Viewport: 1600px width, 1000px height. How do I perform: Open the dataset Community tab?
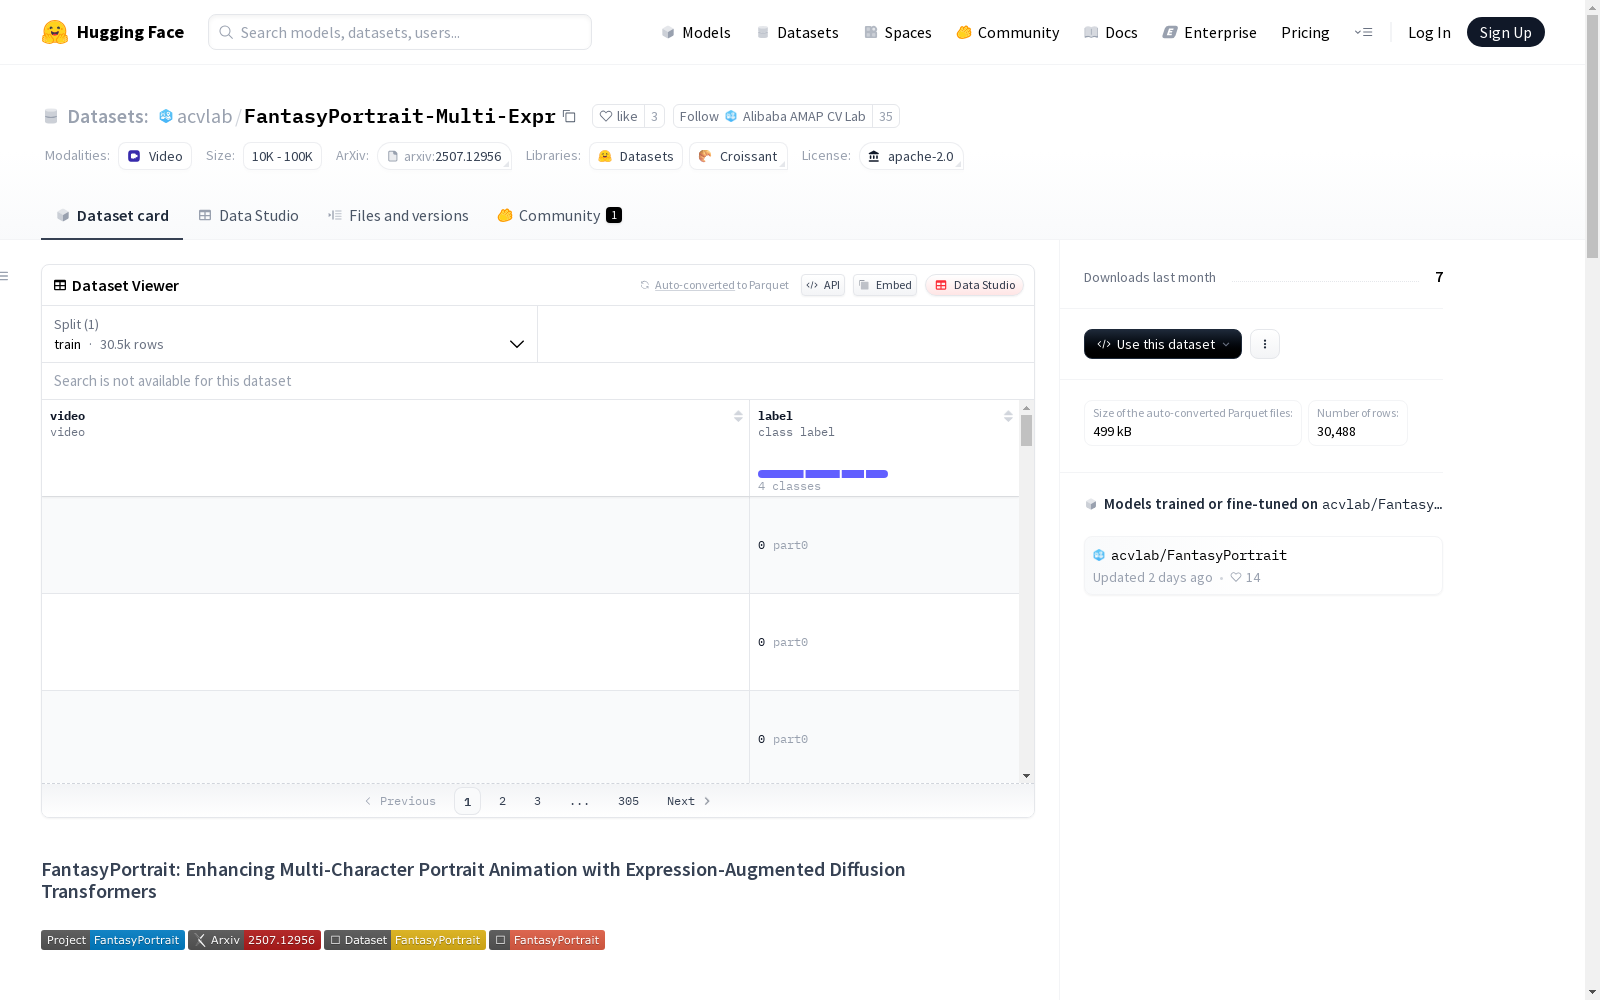(560, 216)
